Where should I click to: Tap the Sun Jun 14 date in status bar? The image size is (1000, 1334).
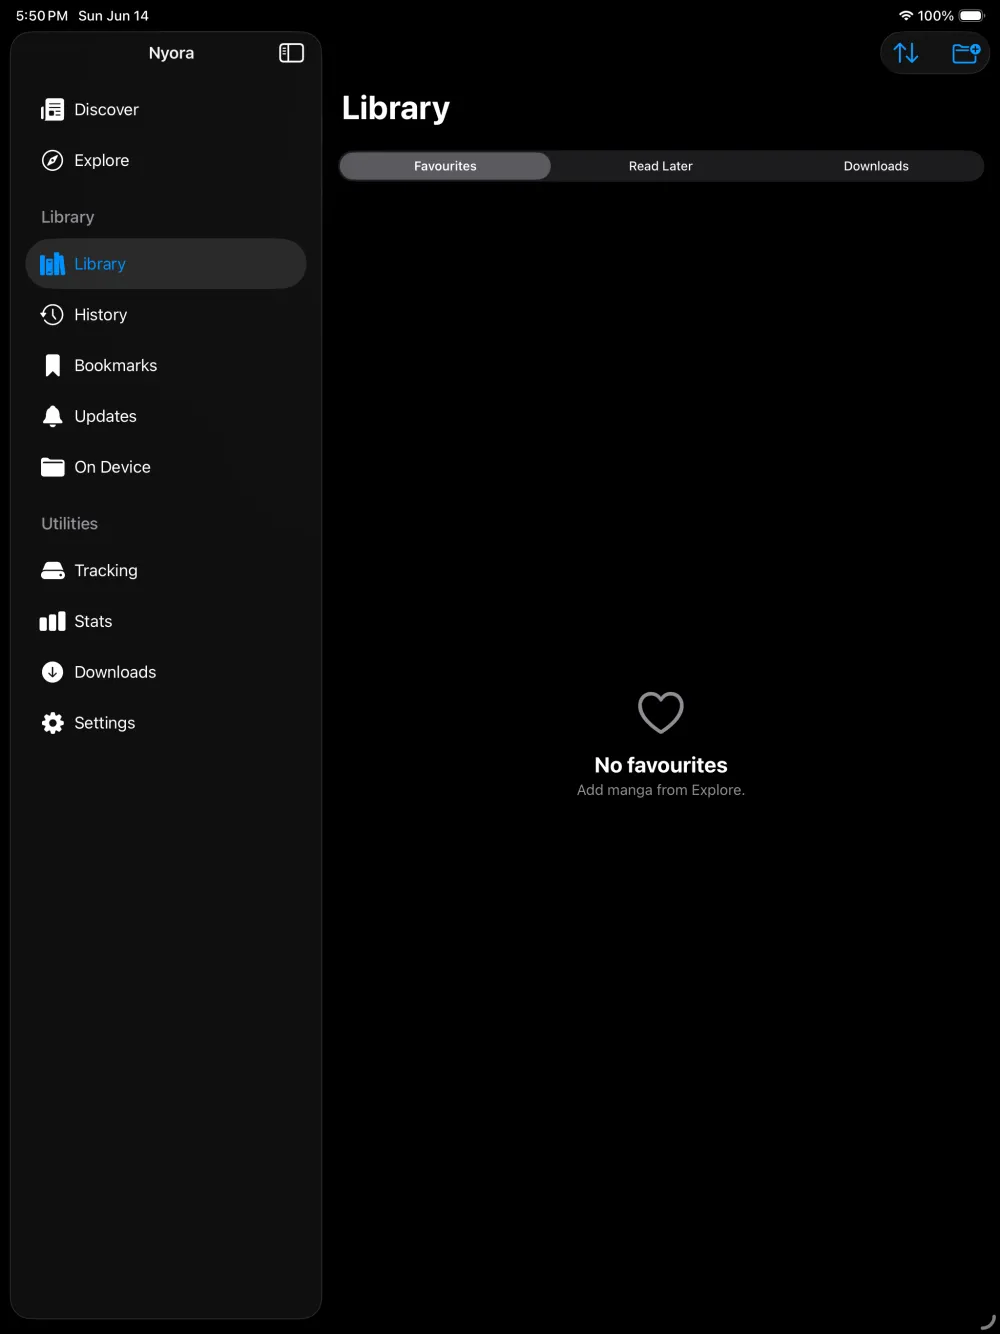(x=114, y=16)
